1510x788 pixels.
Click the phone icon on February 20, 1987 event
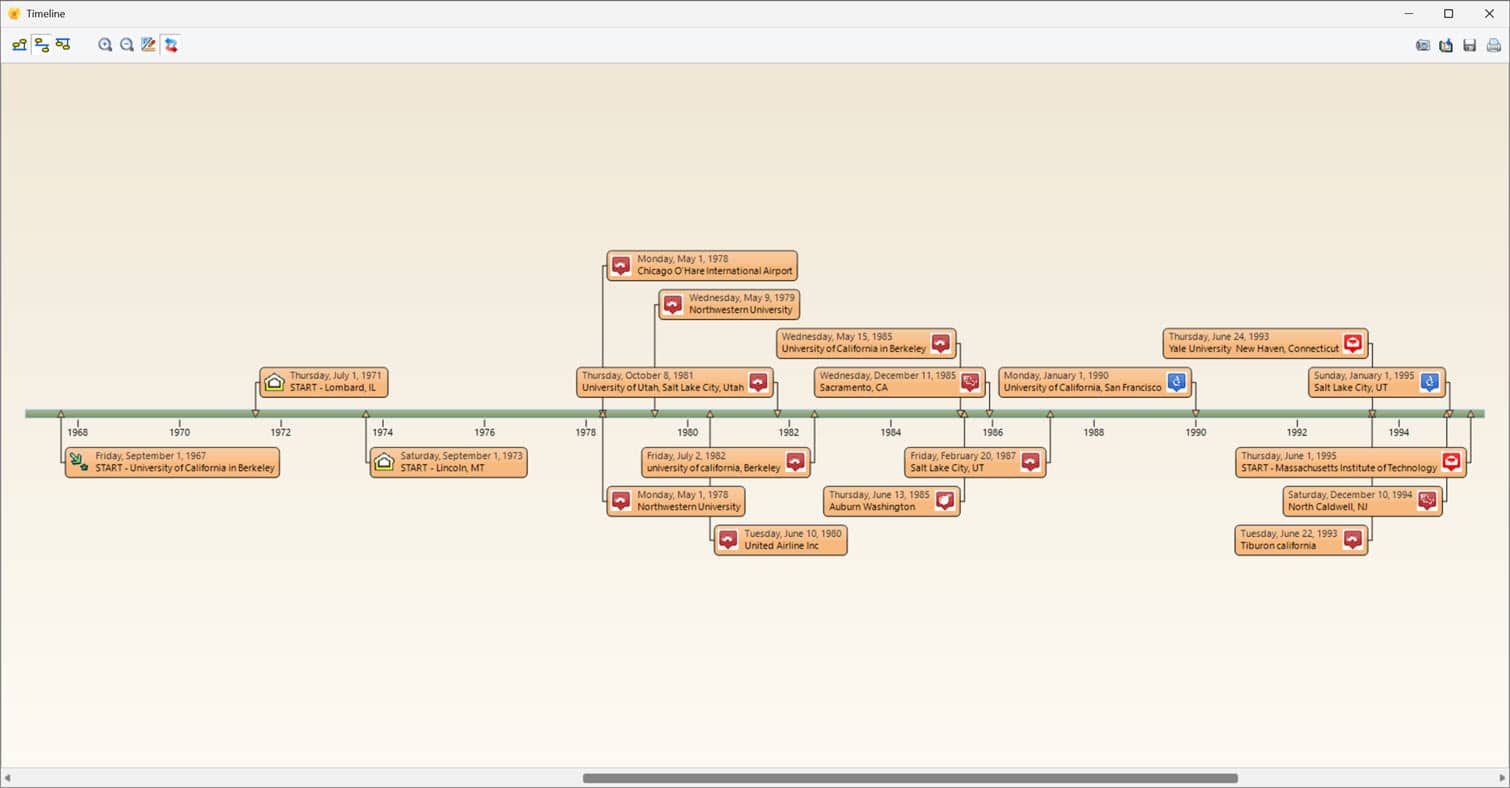pyautogui.click(x=1030, y=462)
